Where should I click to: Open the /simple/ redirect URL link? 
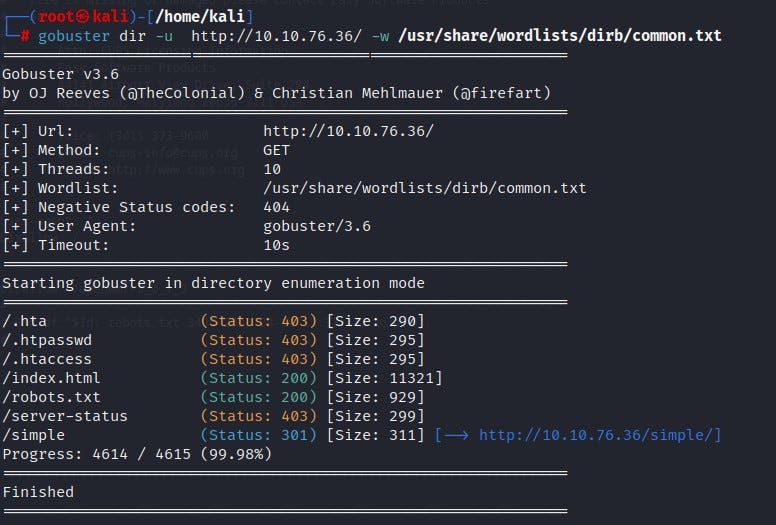tap(600, 435)
